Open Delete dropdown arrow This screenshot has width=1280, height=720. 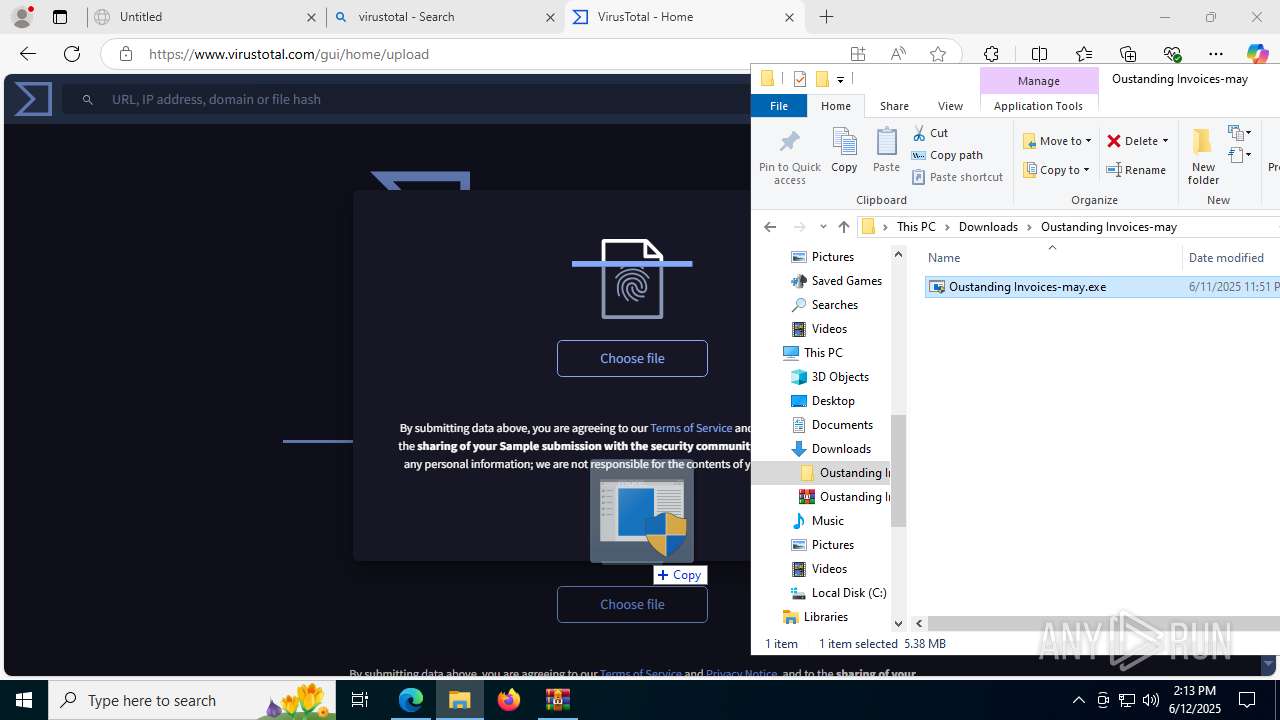click(1165, 141)
